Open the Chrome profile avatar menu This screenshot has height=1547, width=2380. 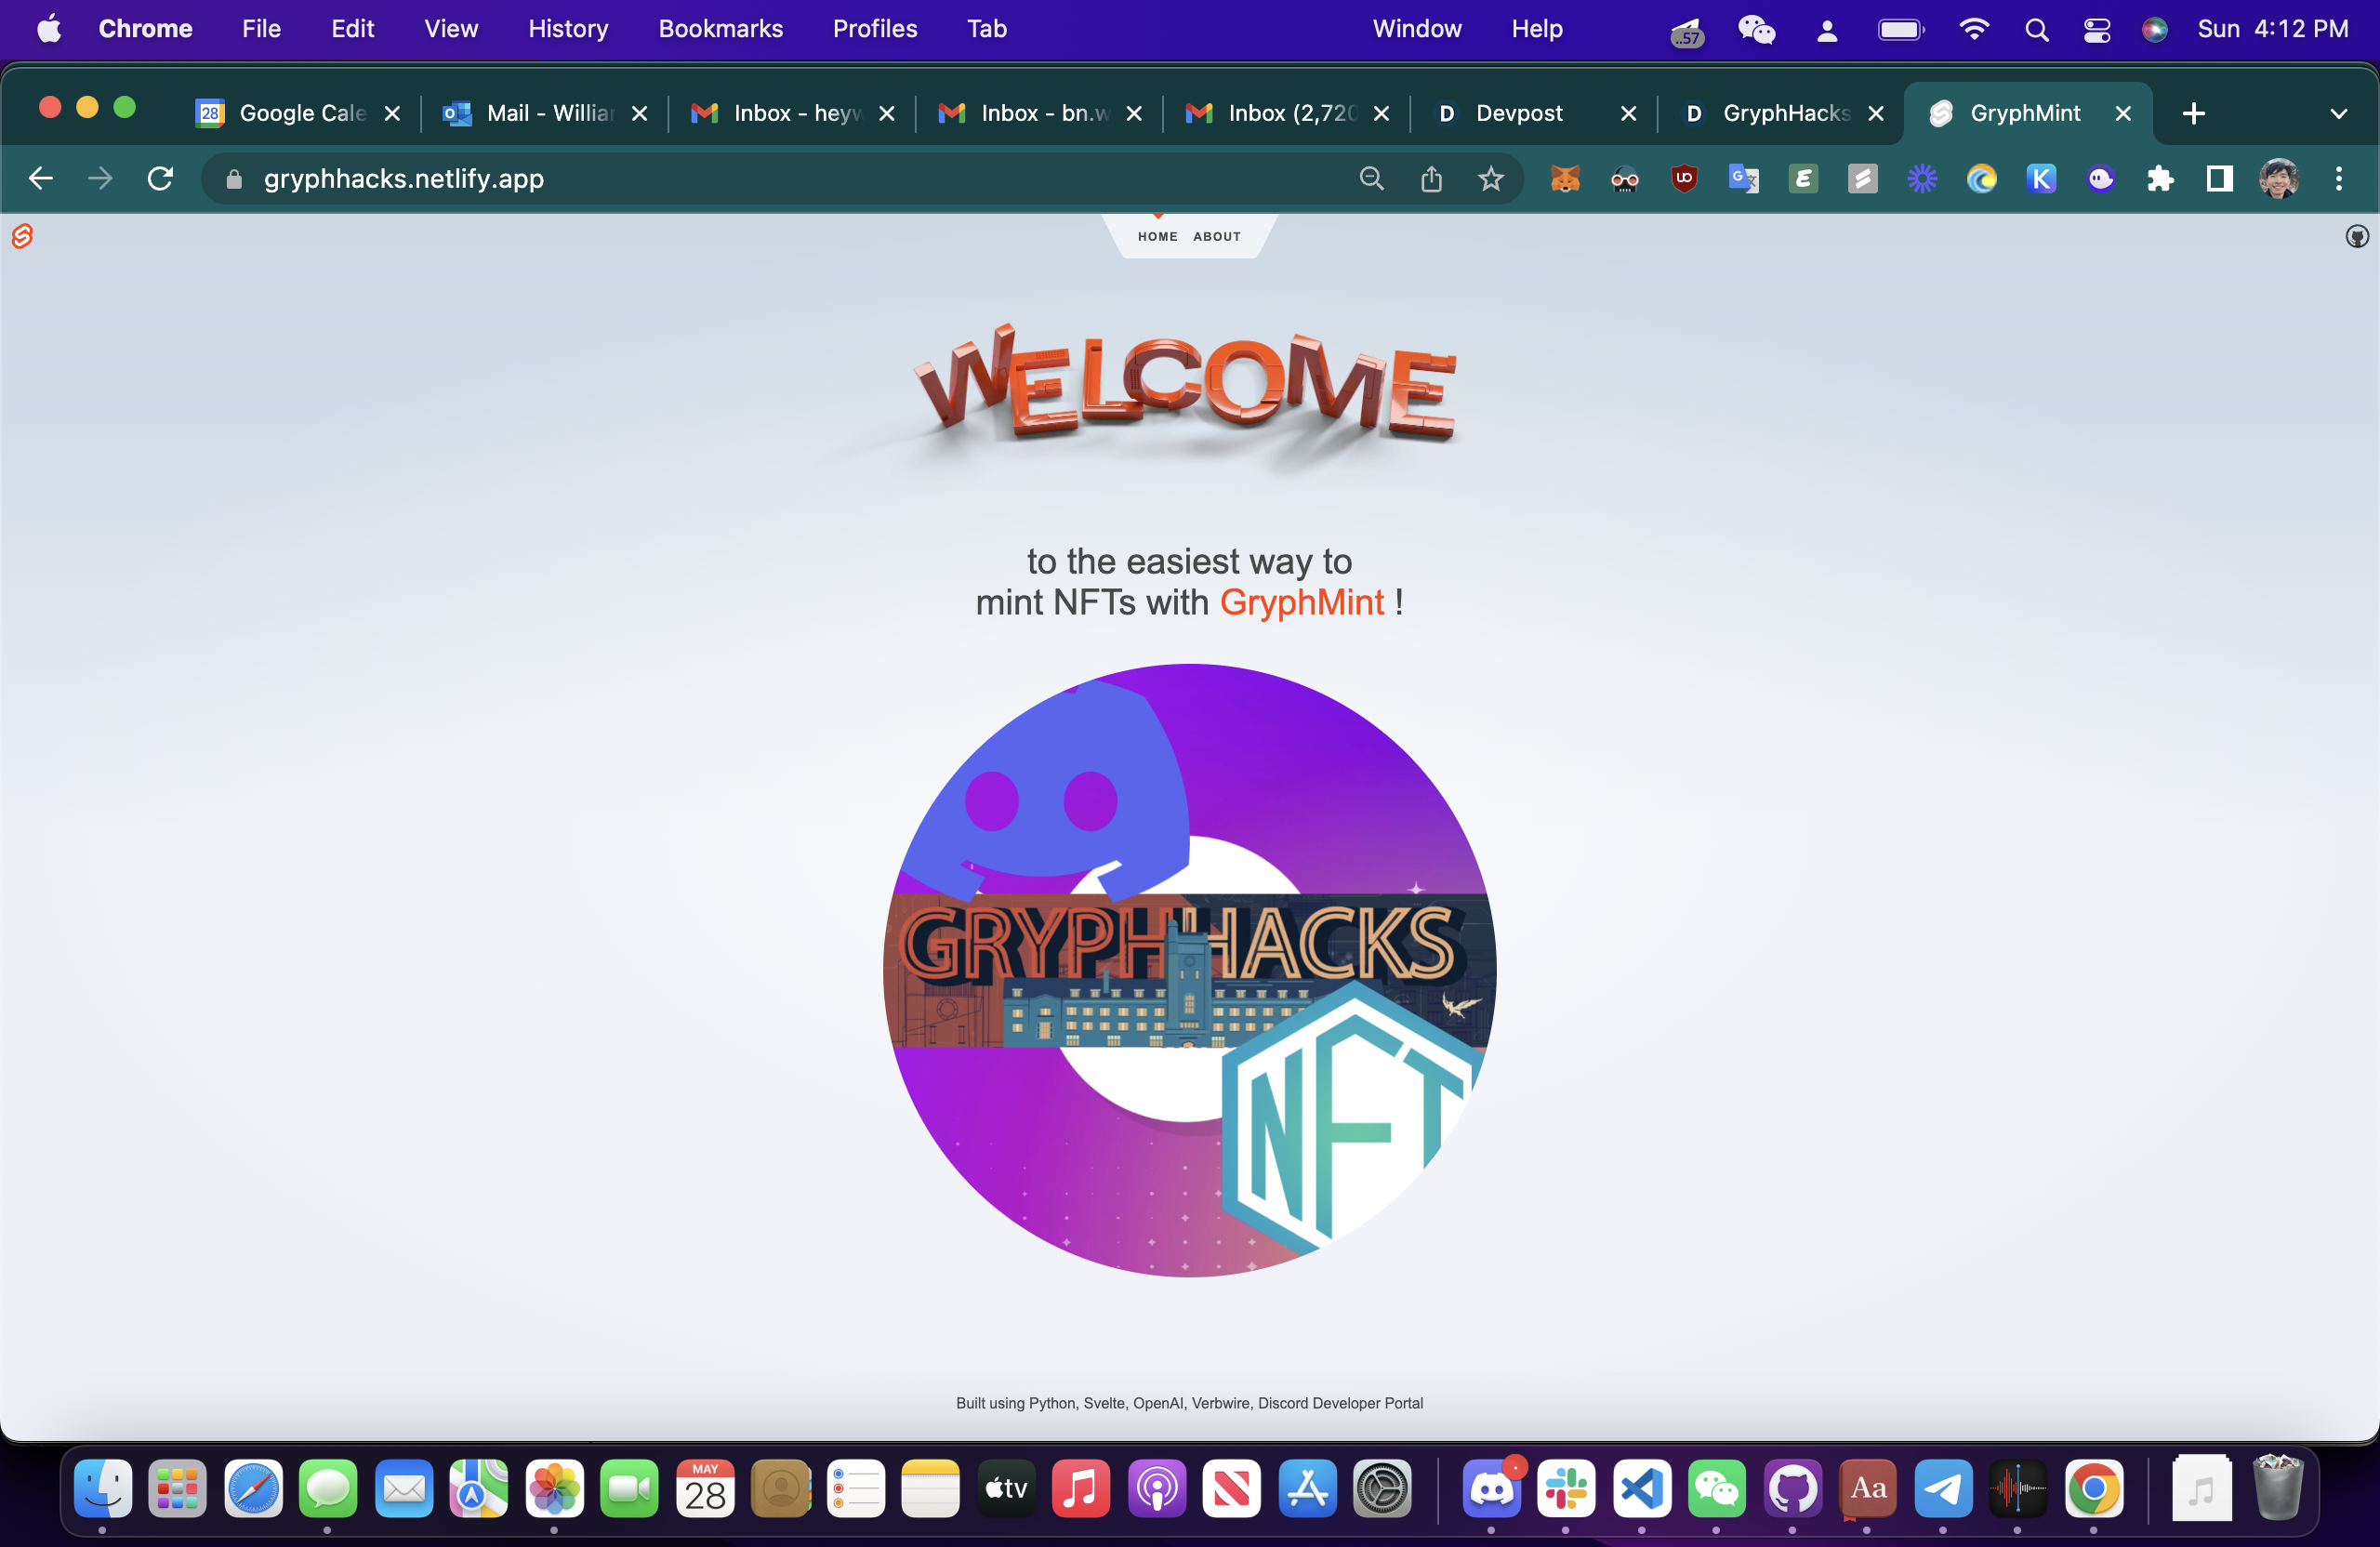point(2278,179)
